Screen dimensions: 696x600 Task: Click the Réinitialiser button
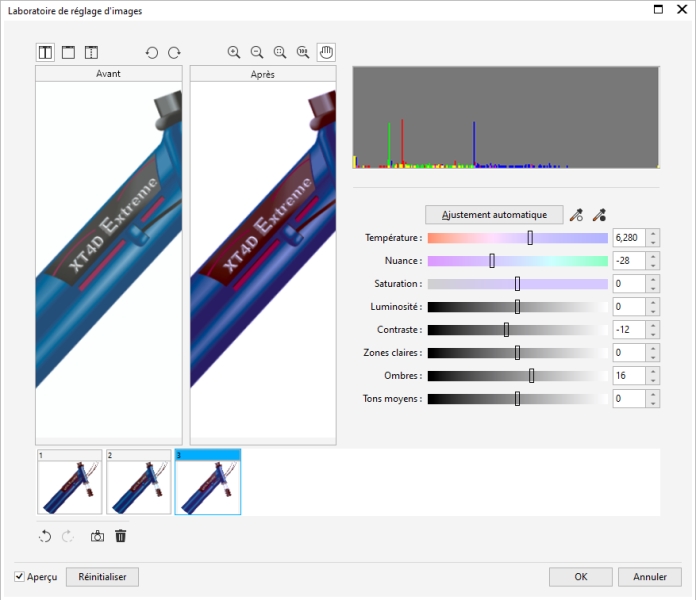pyautogui.click(x=102, y=577)
